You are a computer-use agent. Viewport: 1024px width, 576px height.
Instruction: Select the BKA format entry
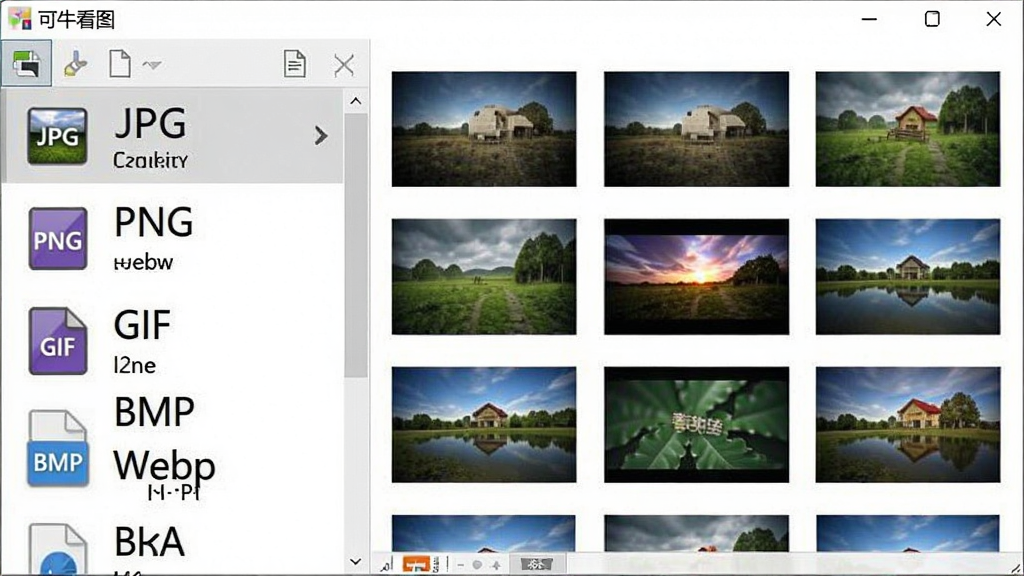(172, 547)
